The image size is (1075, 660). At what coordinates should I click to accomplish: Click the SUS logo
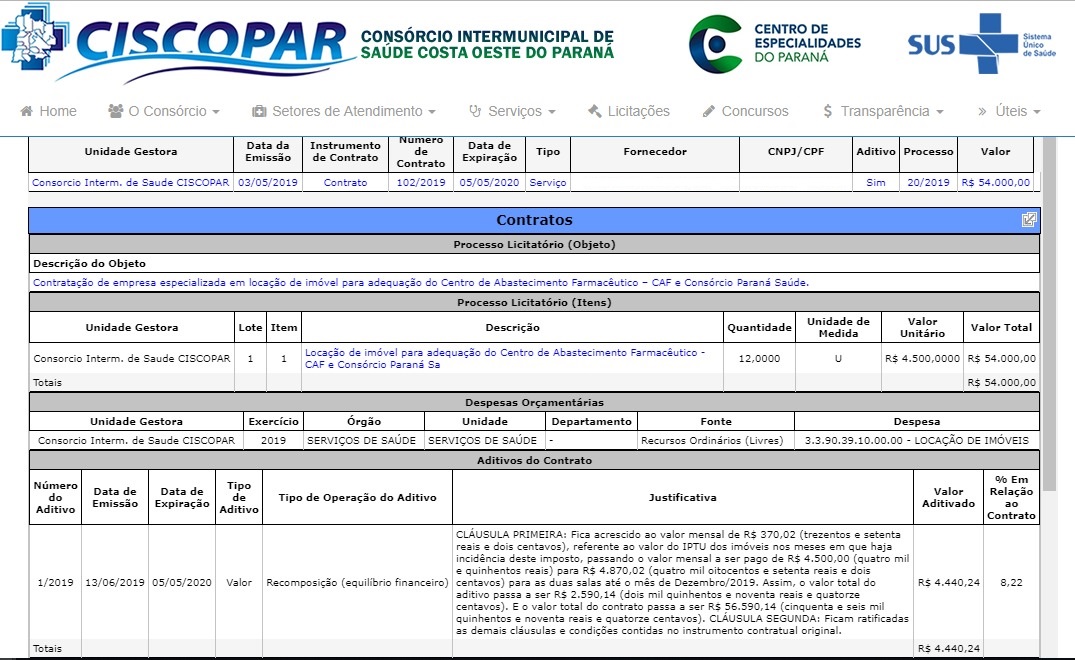pyautogui.click(x=982, y=43)
